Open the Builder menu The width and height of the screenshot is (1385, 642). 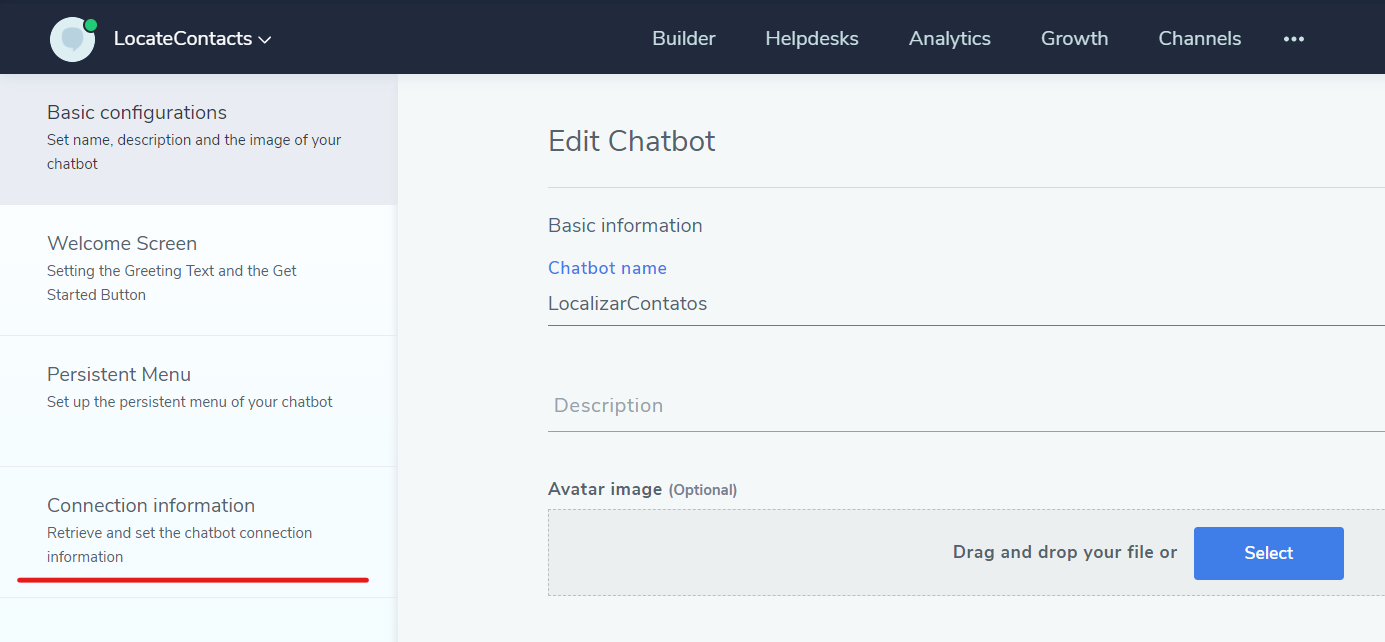[x=683, y=39]
